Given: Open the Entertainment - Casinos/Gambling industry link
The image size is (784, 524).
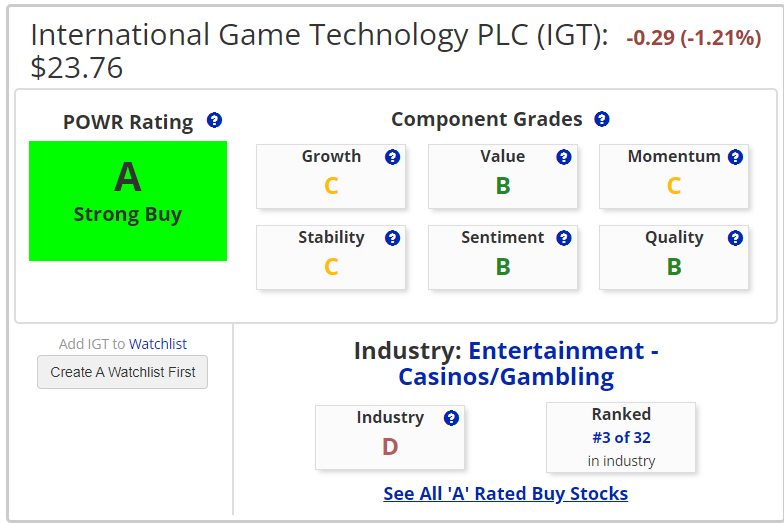Looking at the screenshot, I should tap(528, 364).
